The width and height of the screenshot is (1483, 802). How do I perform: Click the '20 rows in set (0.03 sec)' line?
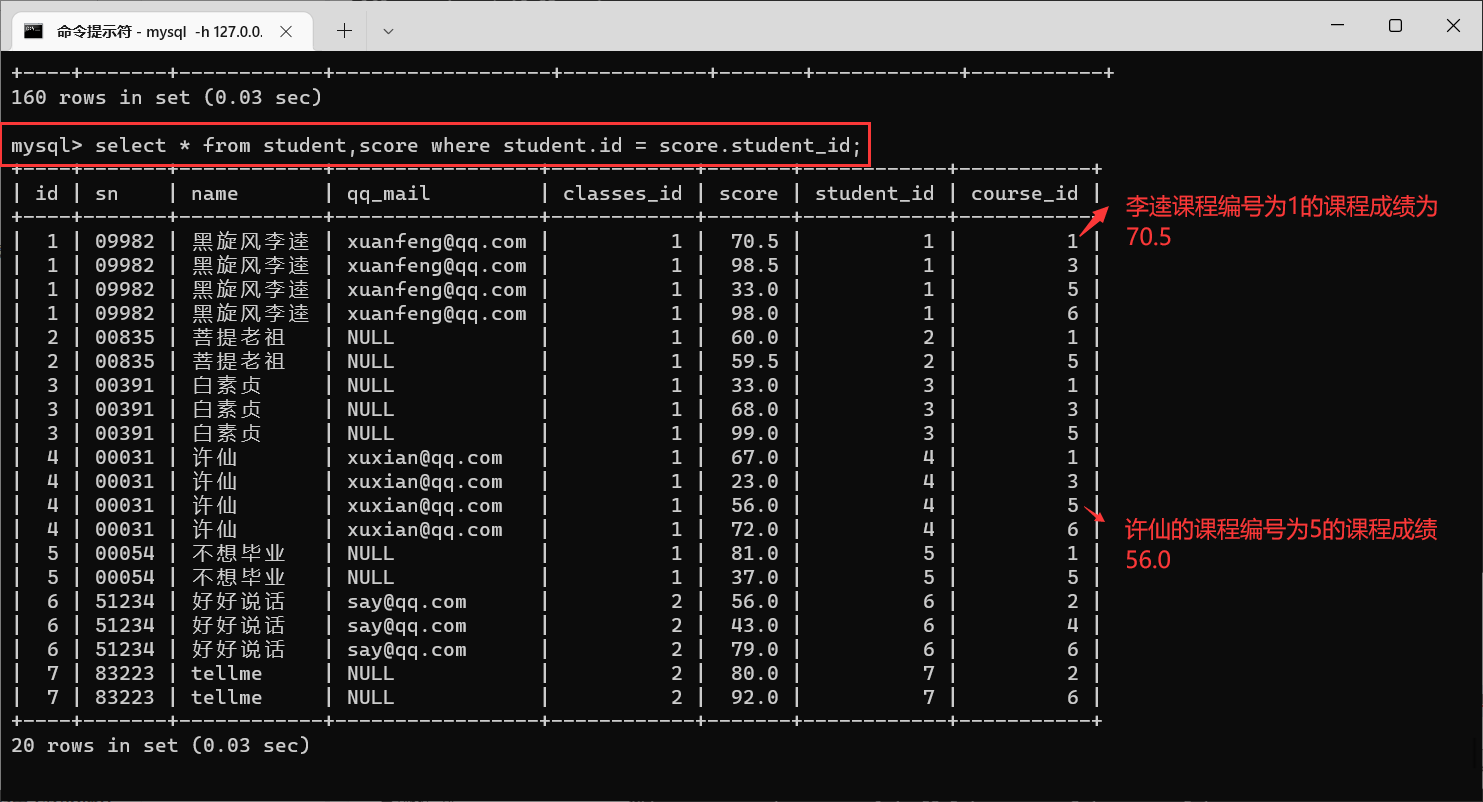coord(160,746)
